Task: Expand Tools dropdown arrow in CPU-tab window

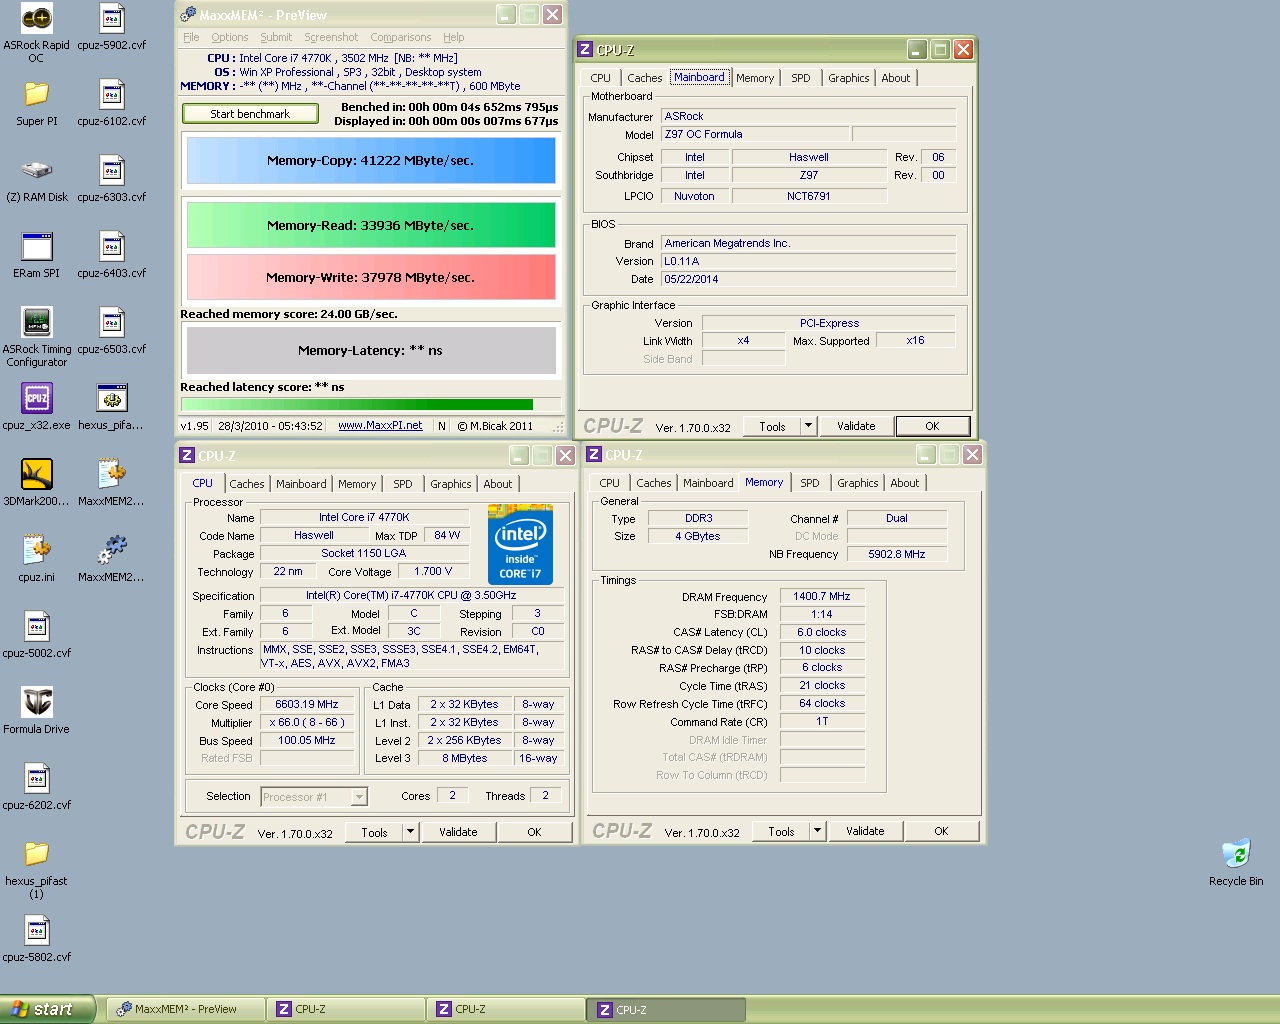Action: [410, 832]
